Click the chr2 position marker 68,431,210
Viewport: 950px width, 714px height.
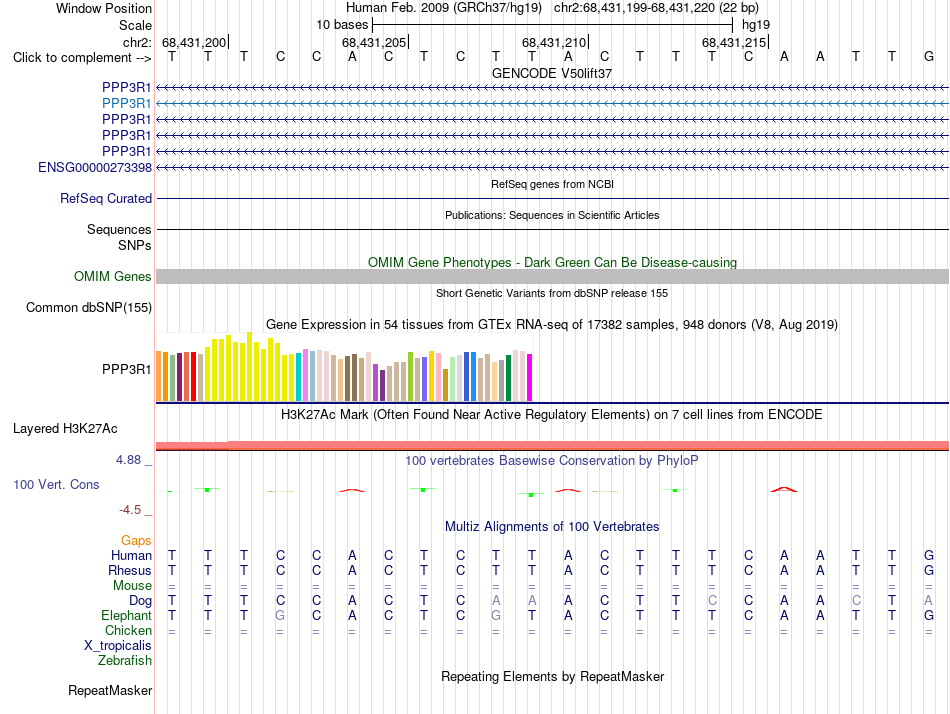554,42
